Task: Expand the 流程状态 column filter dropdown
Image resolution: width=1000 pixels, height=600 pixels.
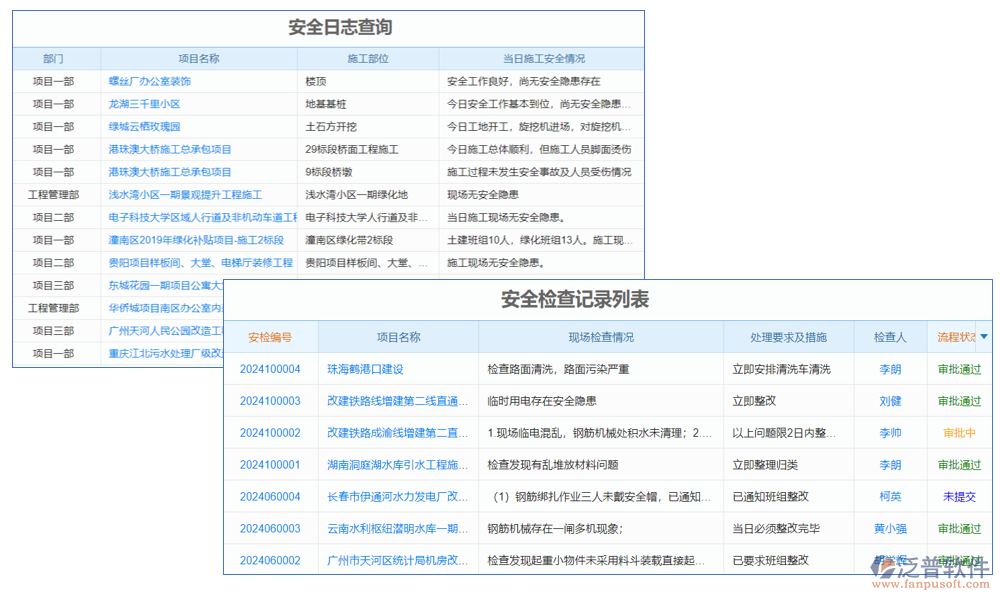Action: 984,337
